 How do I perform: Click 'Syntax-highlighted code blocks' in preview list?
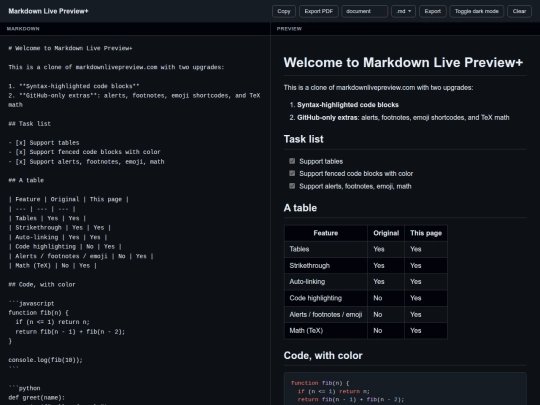click(348, 105)
